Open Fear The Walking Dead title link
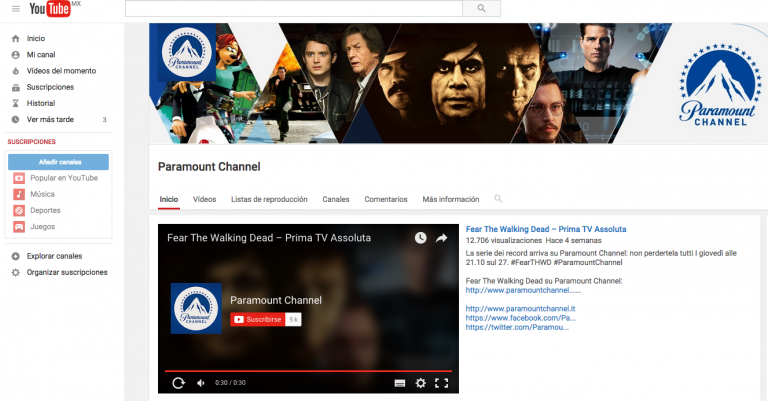 pyautogui.click(x=546, y=229)
